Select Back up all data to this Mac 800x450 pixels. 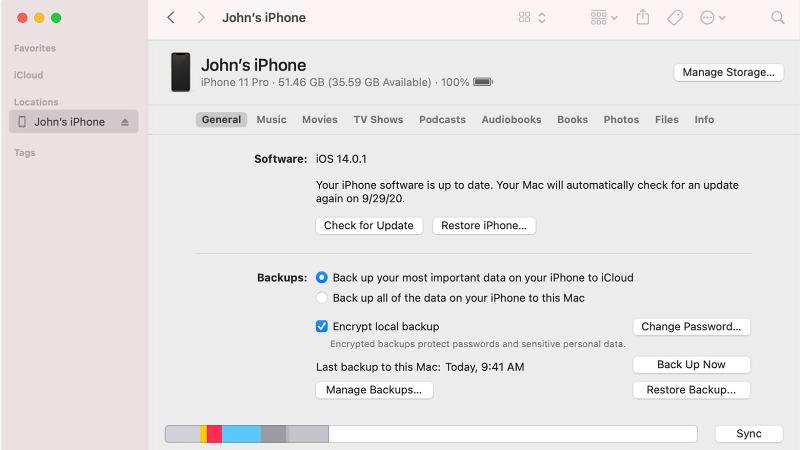[x=321, y=298]
